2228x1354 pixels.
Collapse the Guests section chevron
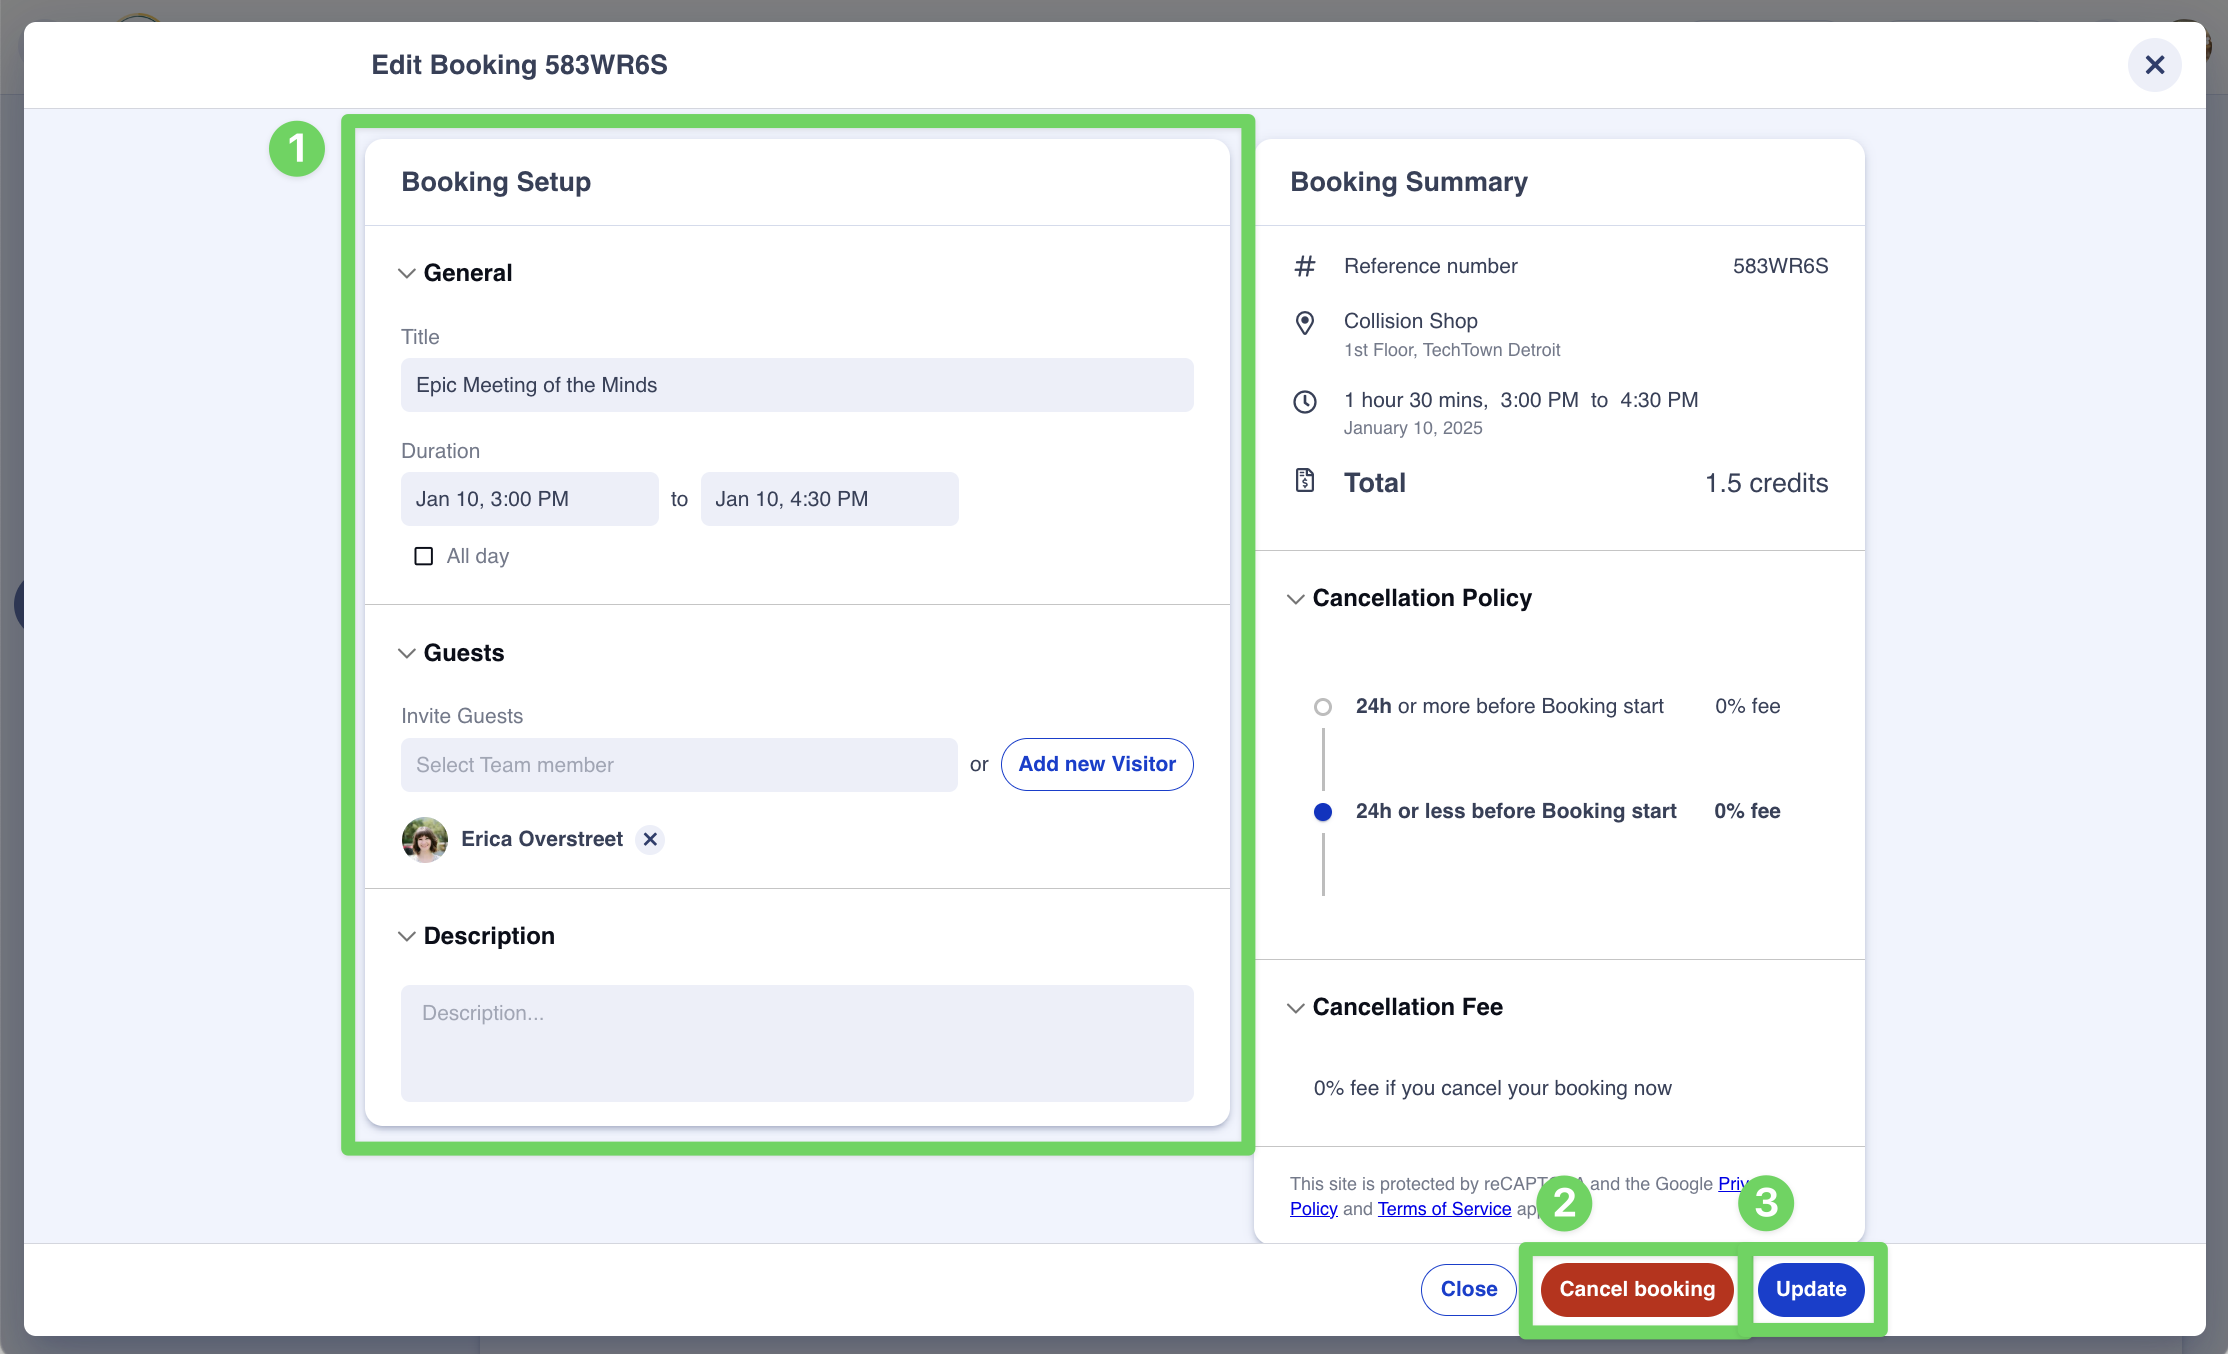pyautogui.click(x=407, y=653)
